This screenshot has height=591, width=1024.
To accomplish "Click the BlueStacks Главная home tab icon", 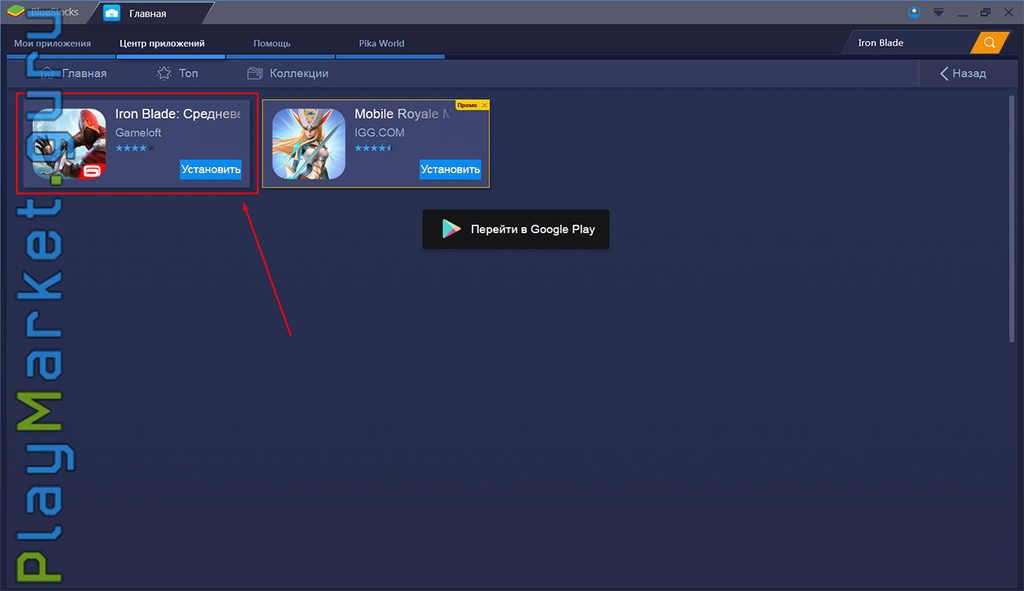I will (112, 13).
